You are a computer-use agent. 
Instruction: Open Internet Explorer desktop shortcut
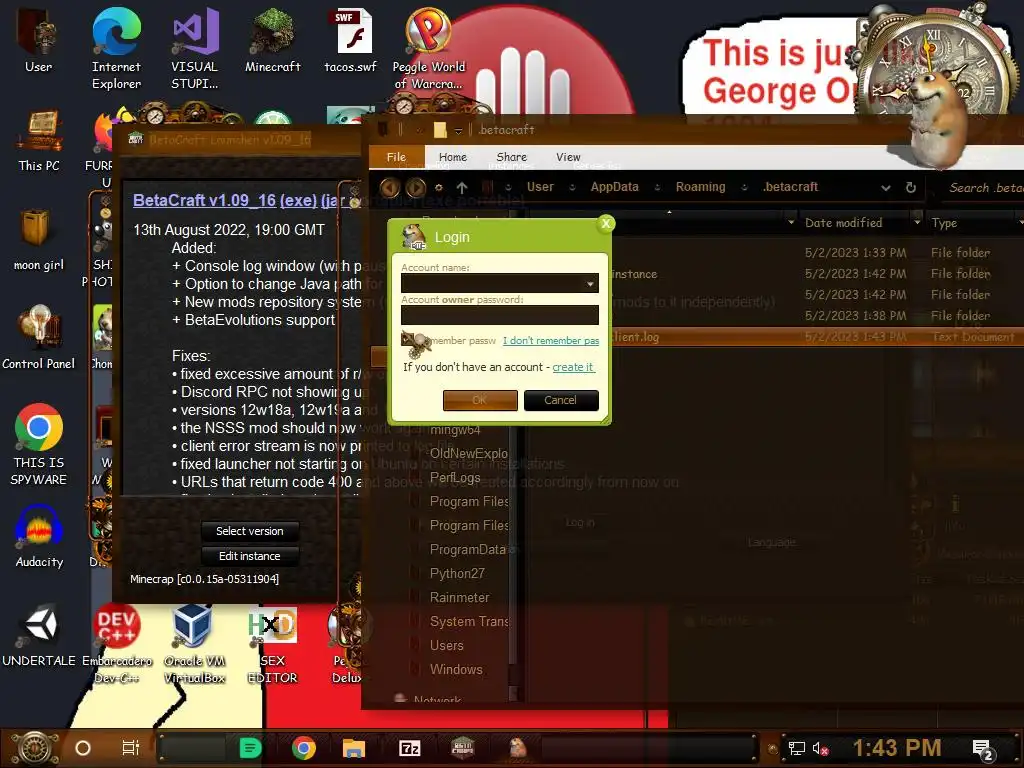tap(116, 48)
